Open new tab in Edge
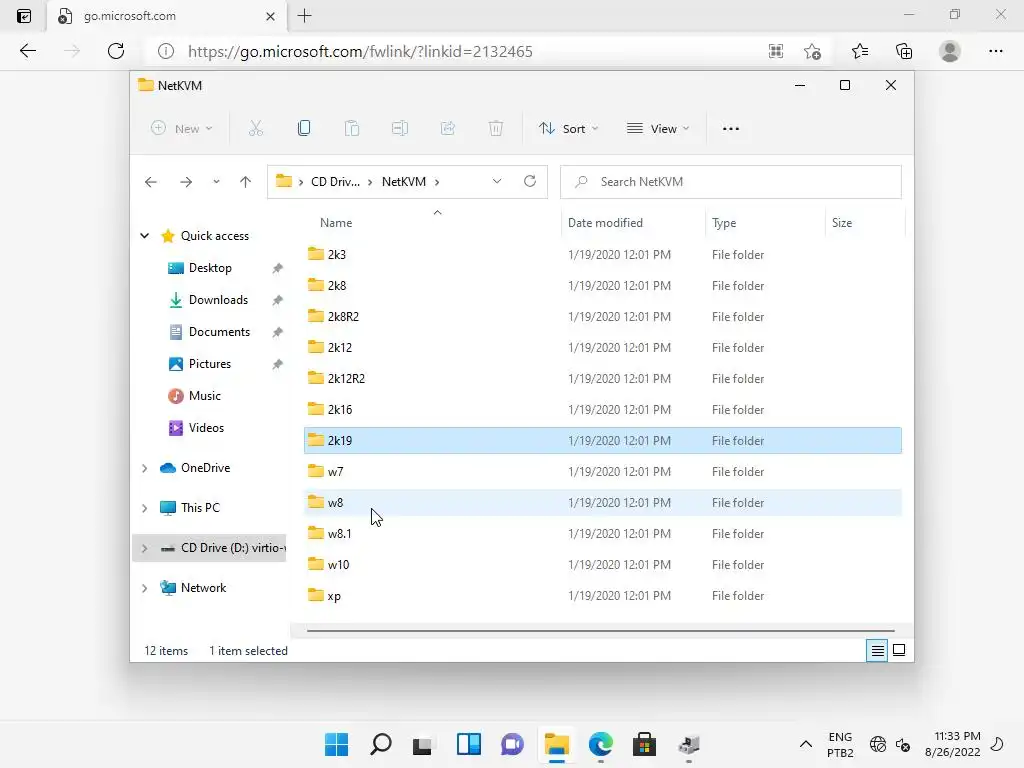The image size is (1024, 768). click(x=304, y=16)
